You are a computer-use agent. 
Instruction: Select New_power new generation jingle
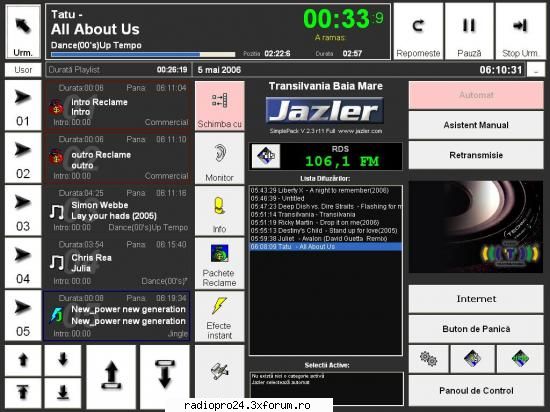[118, 316]
